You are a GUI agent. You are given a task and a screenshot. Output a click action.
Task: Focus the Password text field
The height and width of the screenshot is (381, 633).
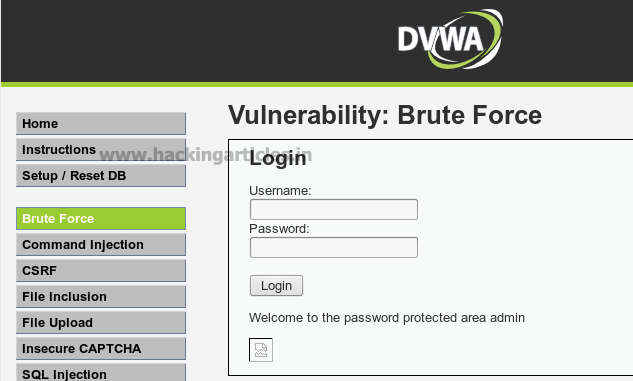click(334, 247)
